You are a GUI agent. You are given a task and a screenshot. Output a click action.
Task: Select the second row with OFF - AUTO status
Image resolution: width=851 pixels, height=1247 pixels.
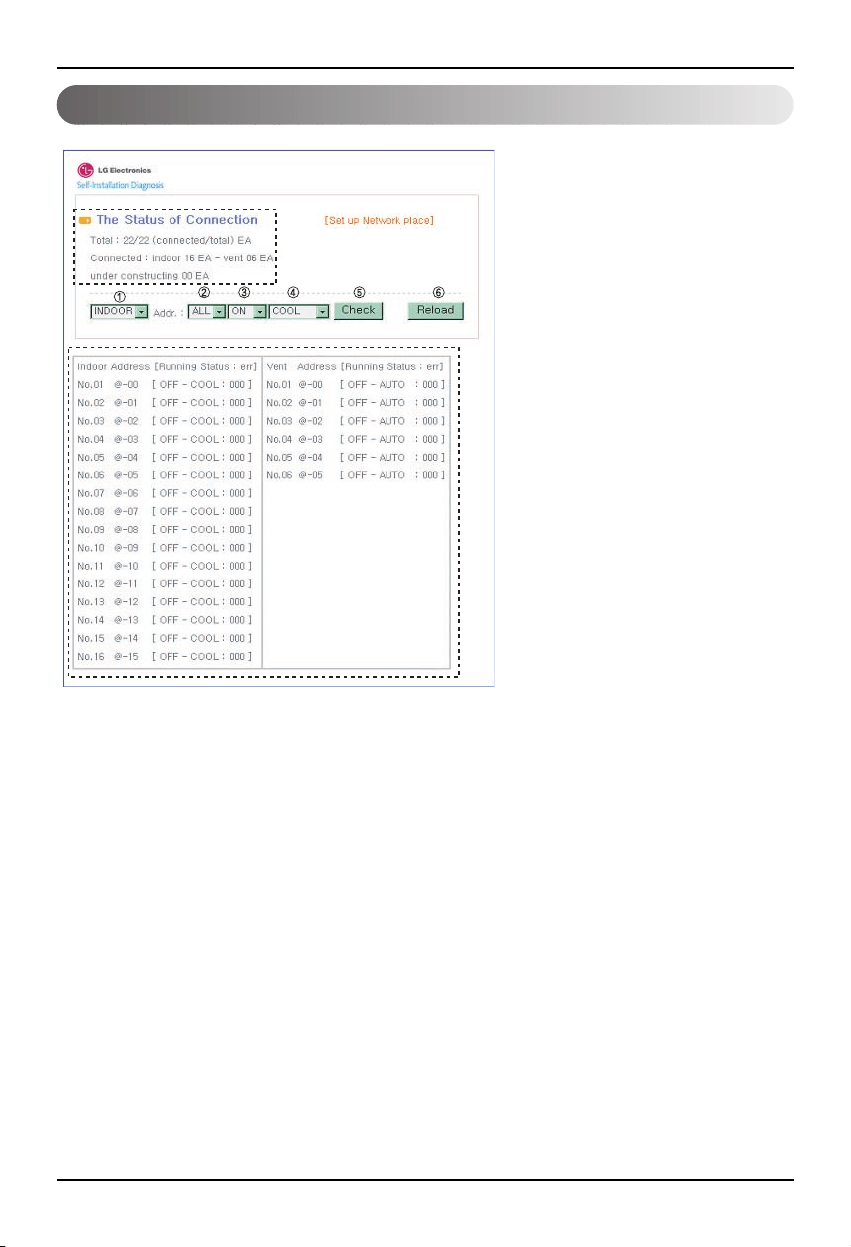tap(355, 402)
